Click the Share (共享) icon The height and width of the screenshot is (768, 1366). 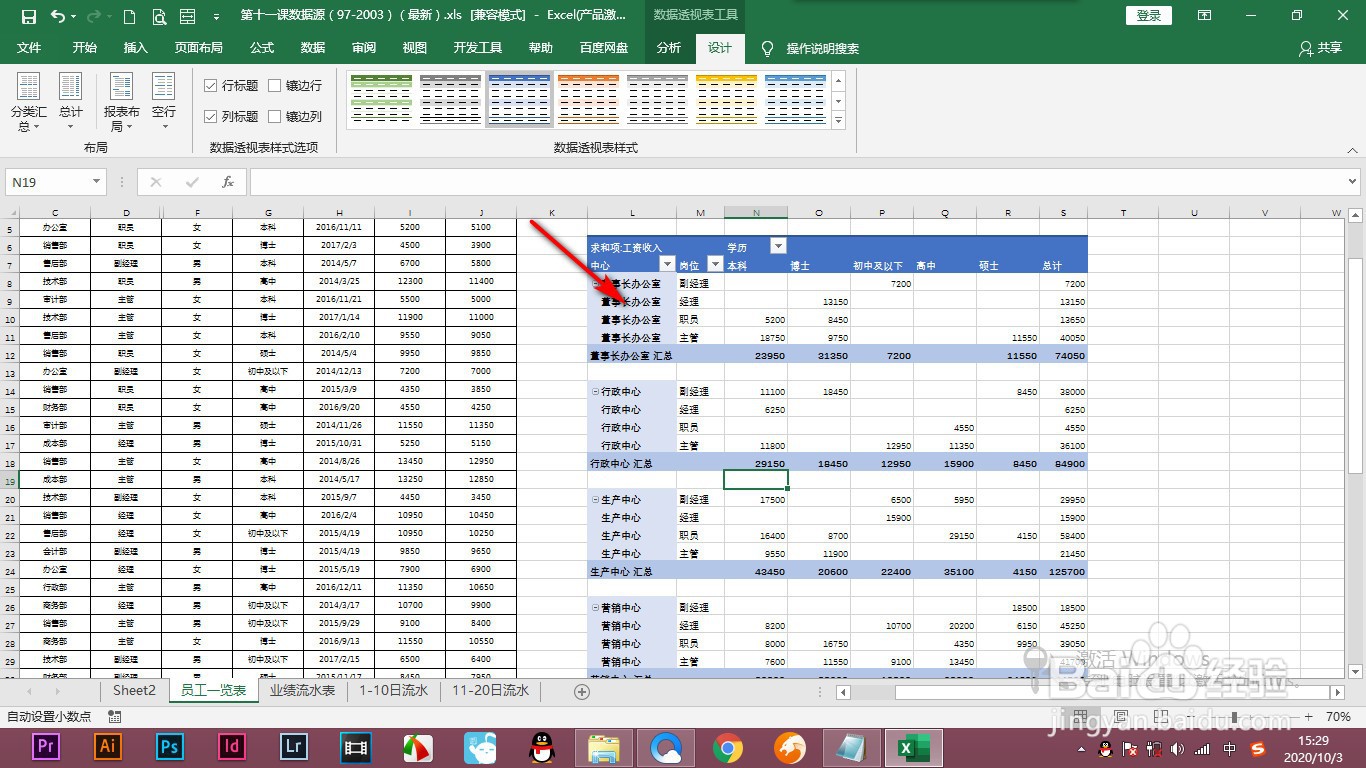pos(1320,48)
